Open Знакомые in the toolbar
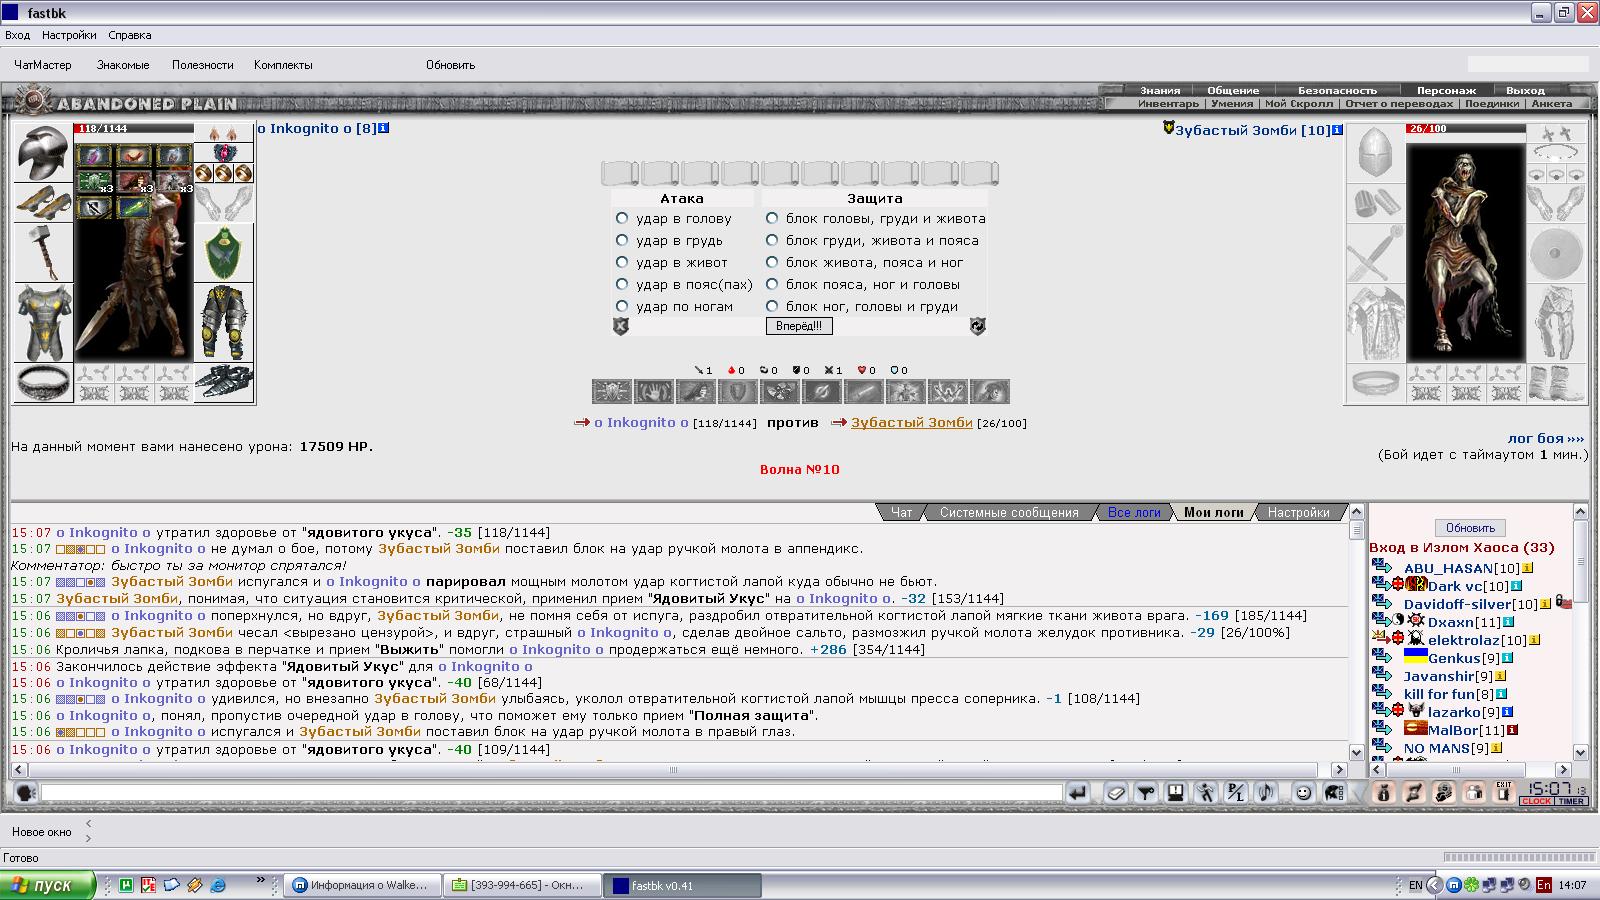The width and height of the screenshot is (1600, 900). click(123, 65)
